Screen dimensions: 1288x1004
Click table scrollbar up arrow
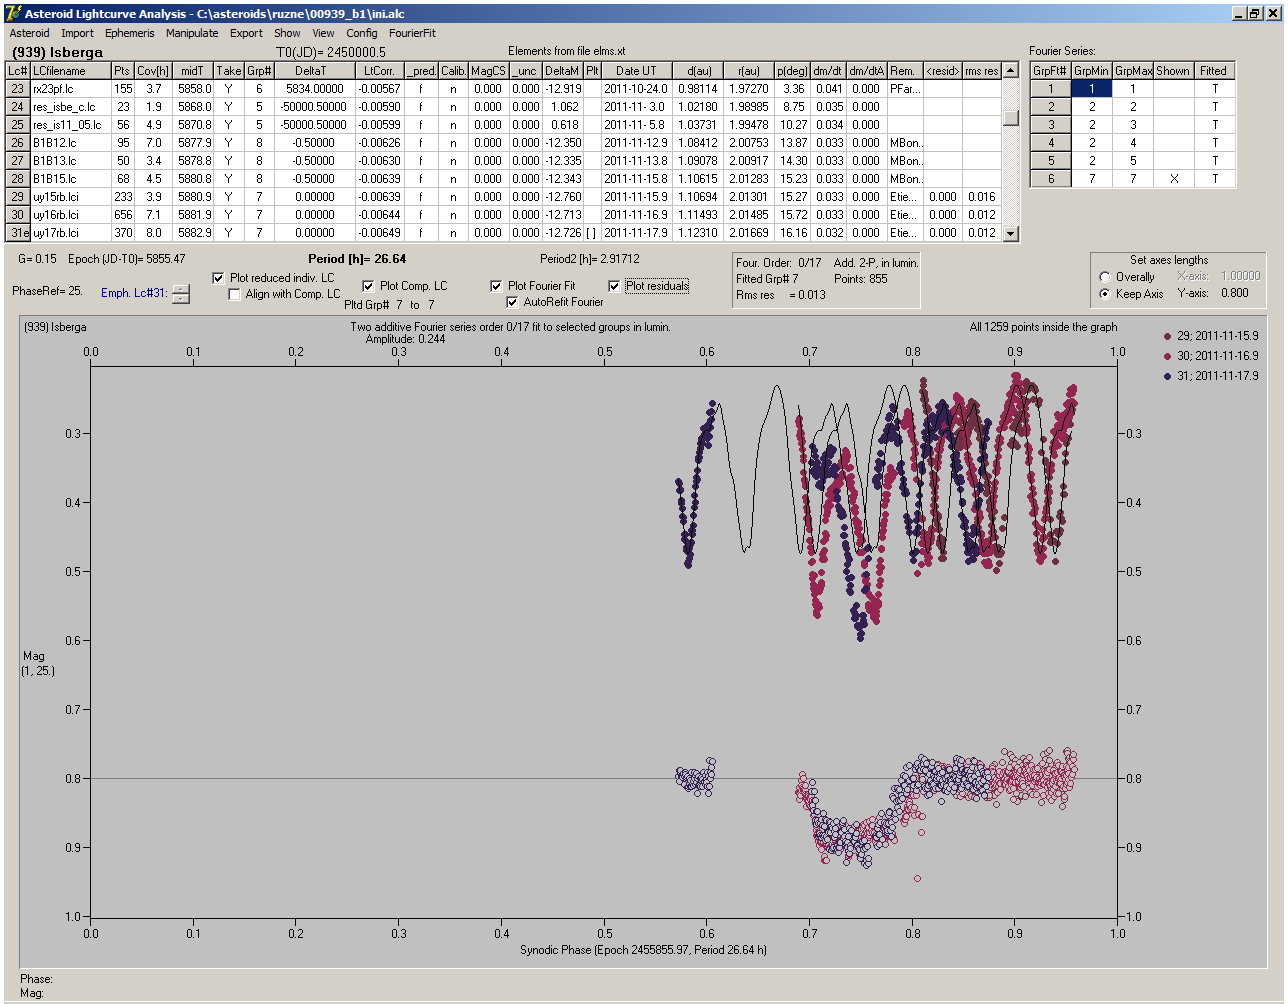click(1011, 71)
